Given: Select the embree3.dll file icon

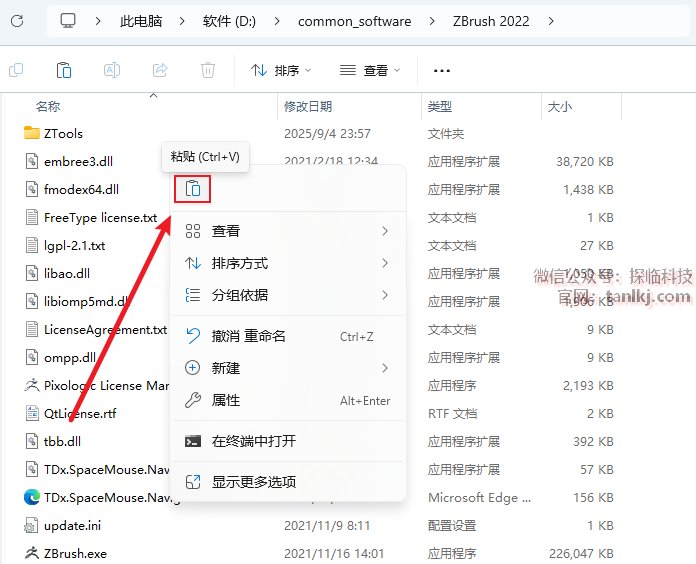Looking at the screenshot, I should point(32,161).
